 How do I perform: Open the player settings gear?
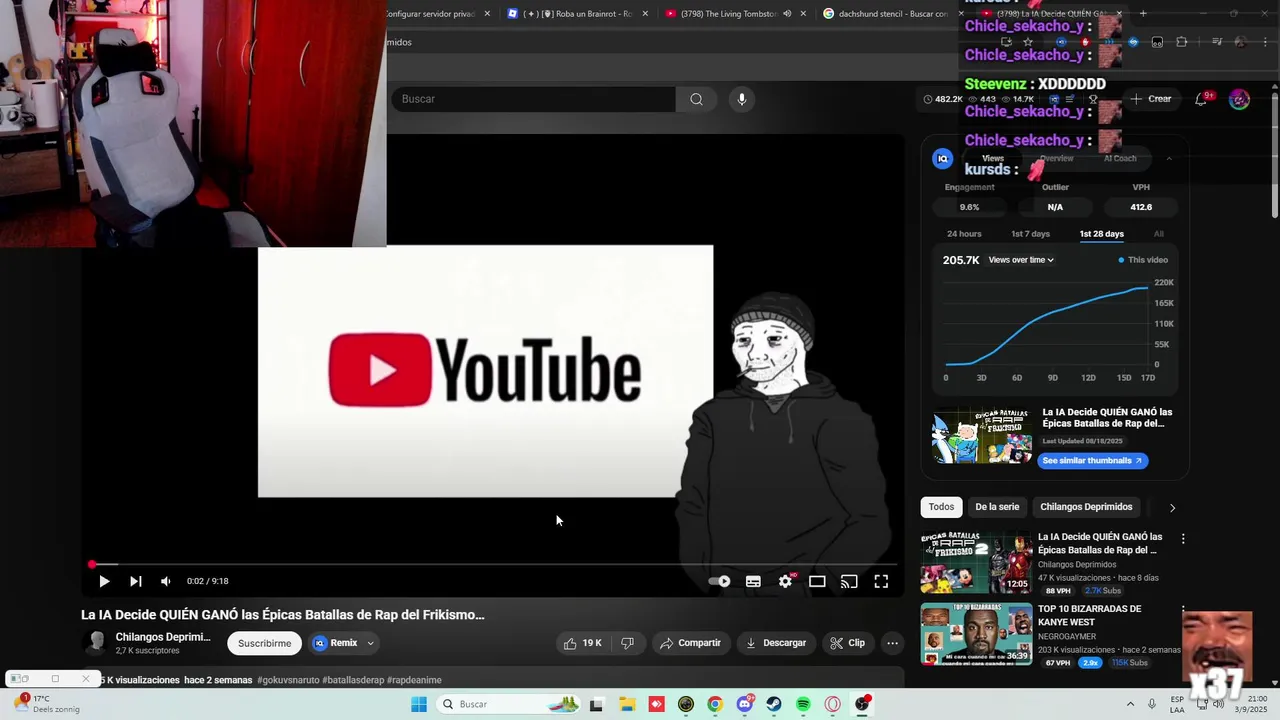coord(786,581)
